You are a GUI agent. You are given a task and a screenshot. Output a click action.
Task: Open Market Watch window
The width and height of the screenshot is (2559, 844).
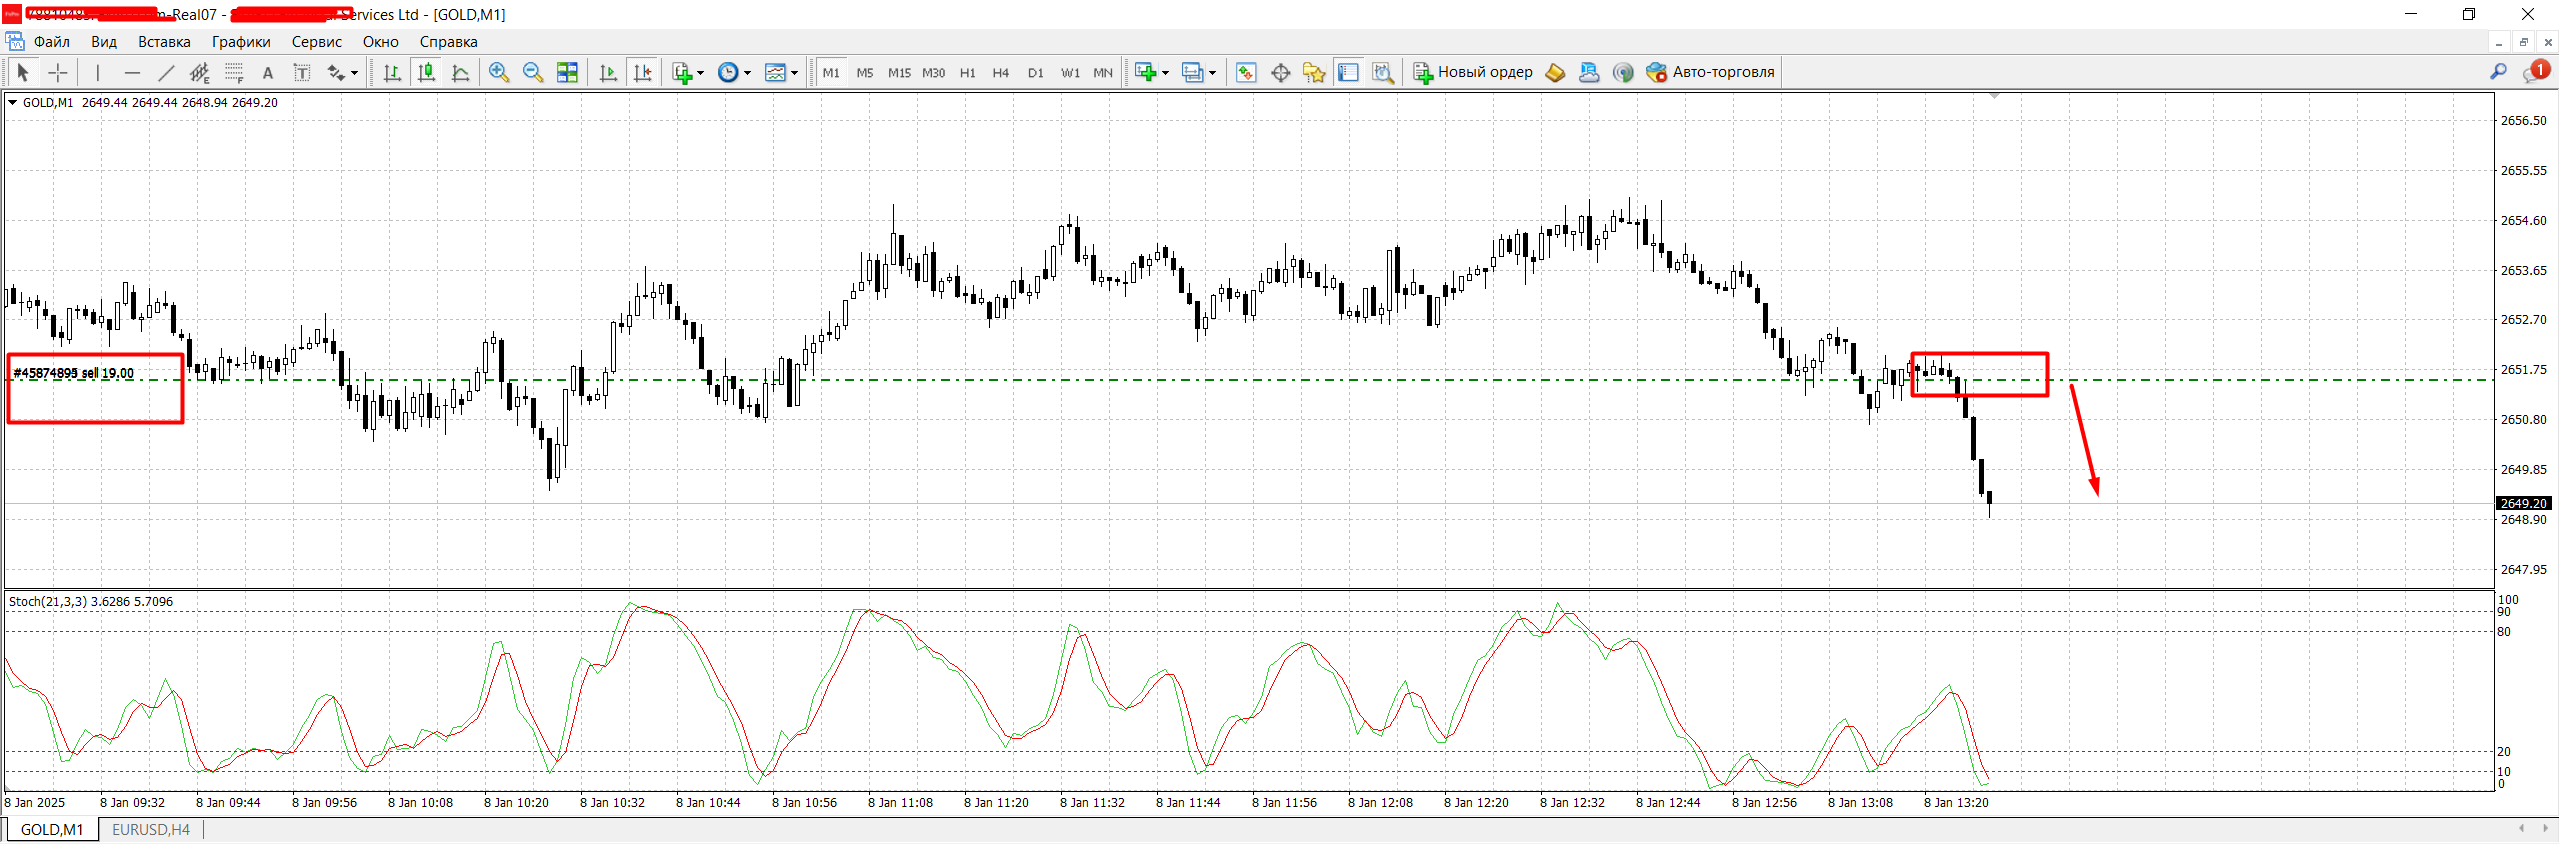1246,72
